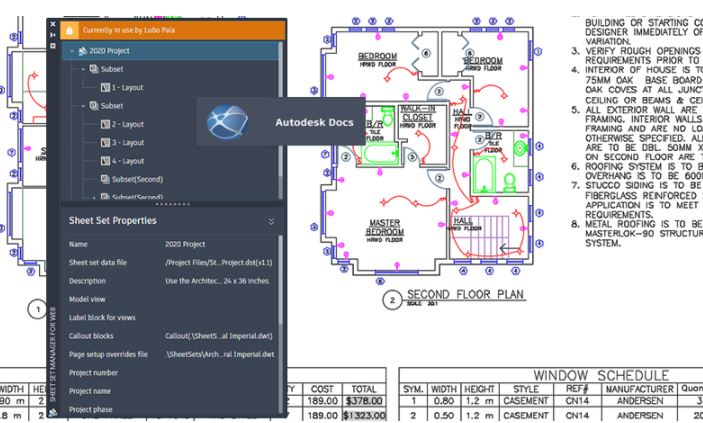703x423 pixels.
Task: Click the Name value 2020 Project
Action: [185, 244]
